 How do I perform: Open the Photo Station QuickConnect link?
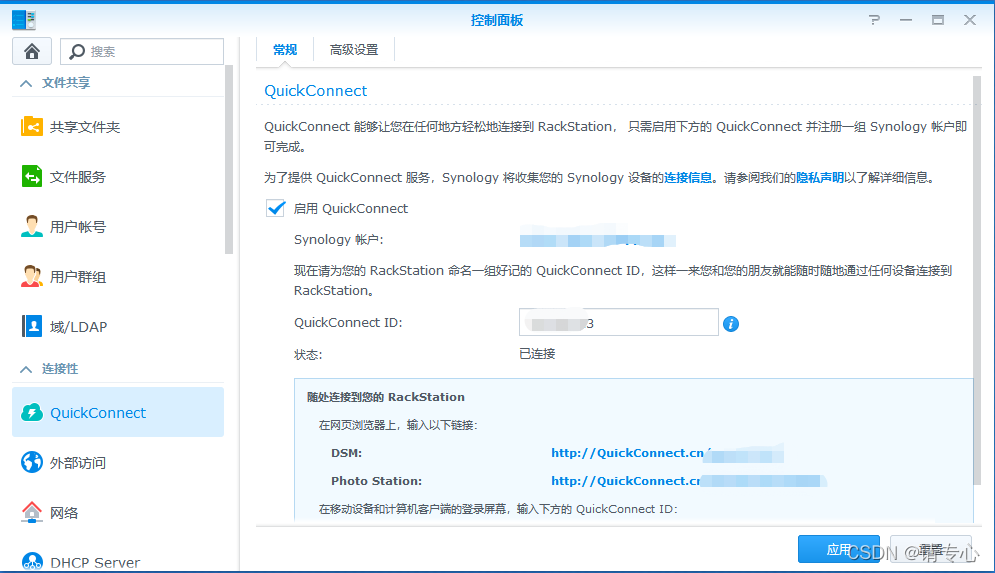pyautogui.click(x=689, y=481)
